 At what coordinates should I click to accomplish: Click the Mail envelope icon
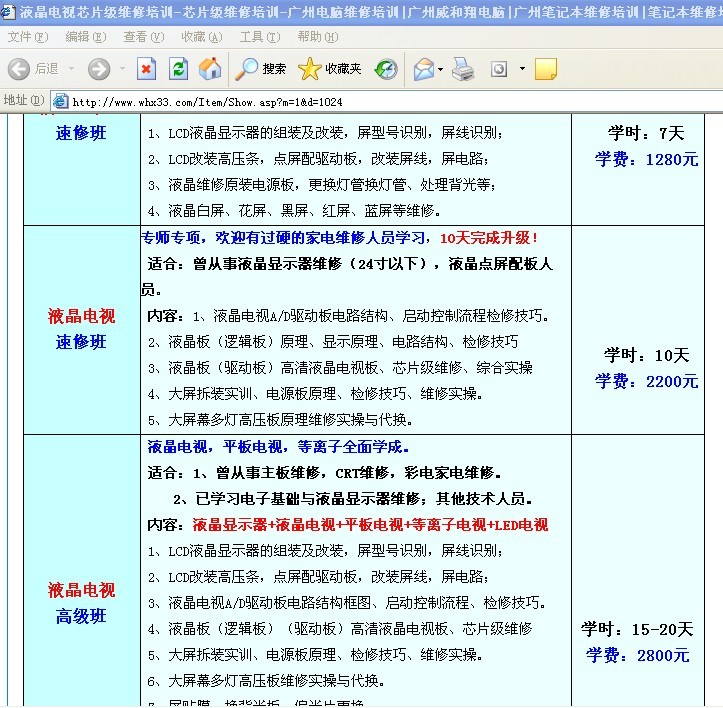tap(423, 69)
